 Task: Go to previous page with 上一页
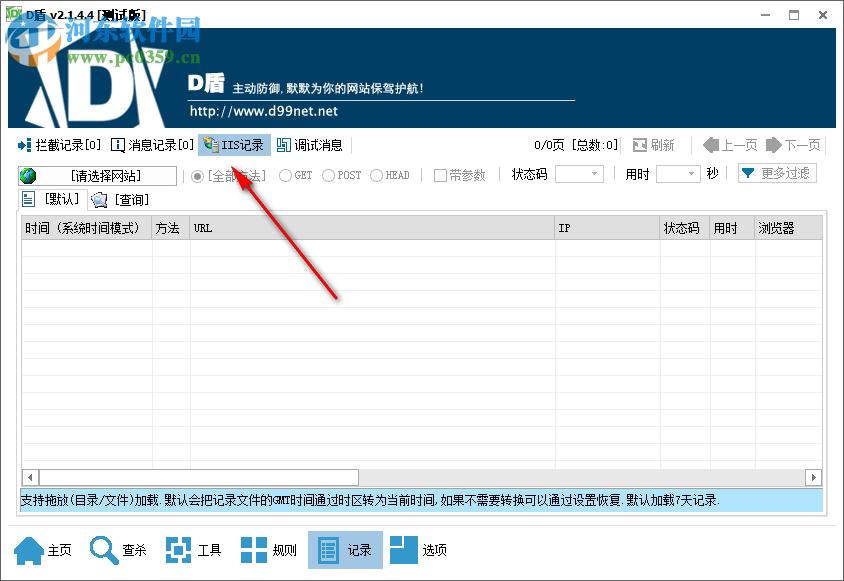(730, 145)
